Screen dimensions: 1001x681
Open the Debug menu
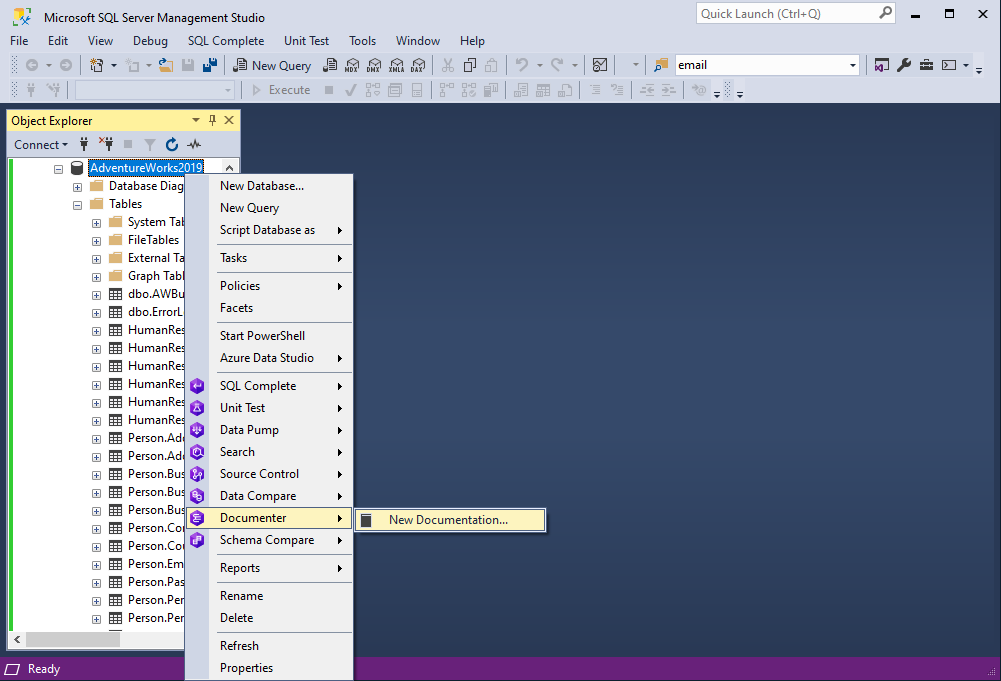click(150, 41)
